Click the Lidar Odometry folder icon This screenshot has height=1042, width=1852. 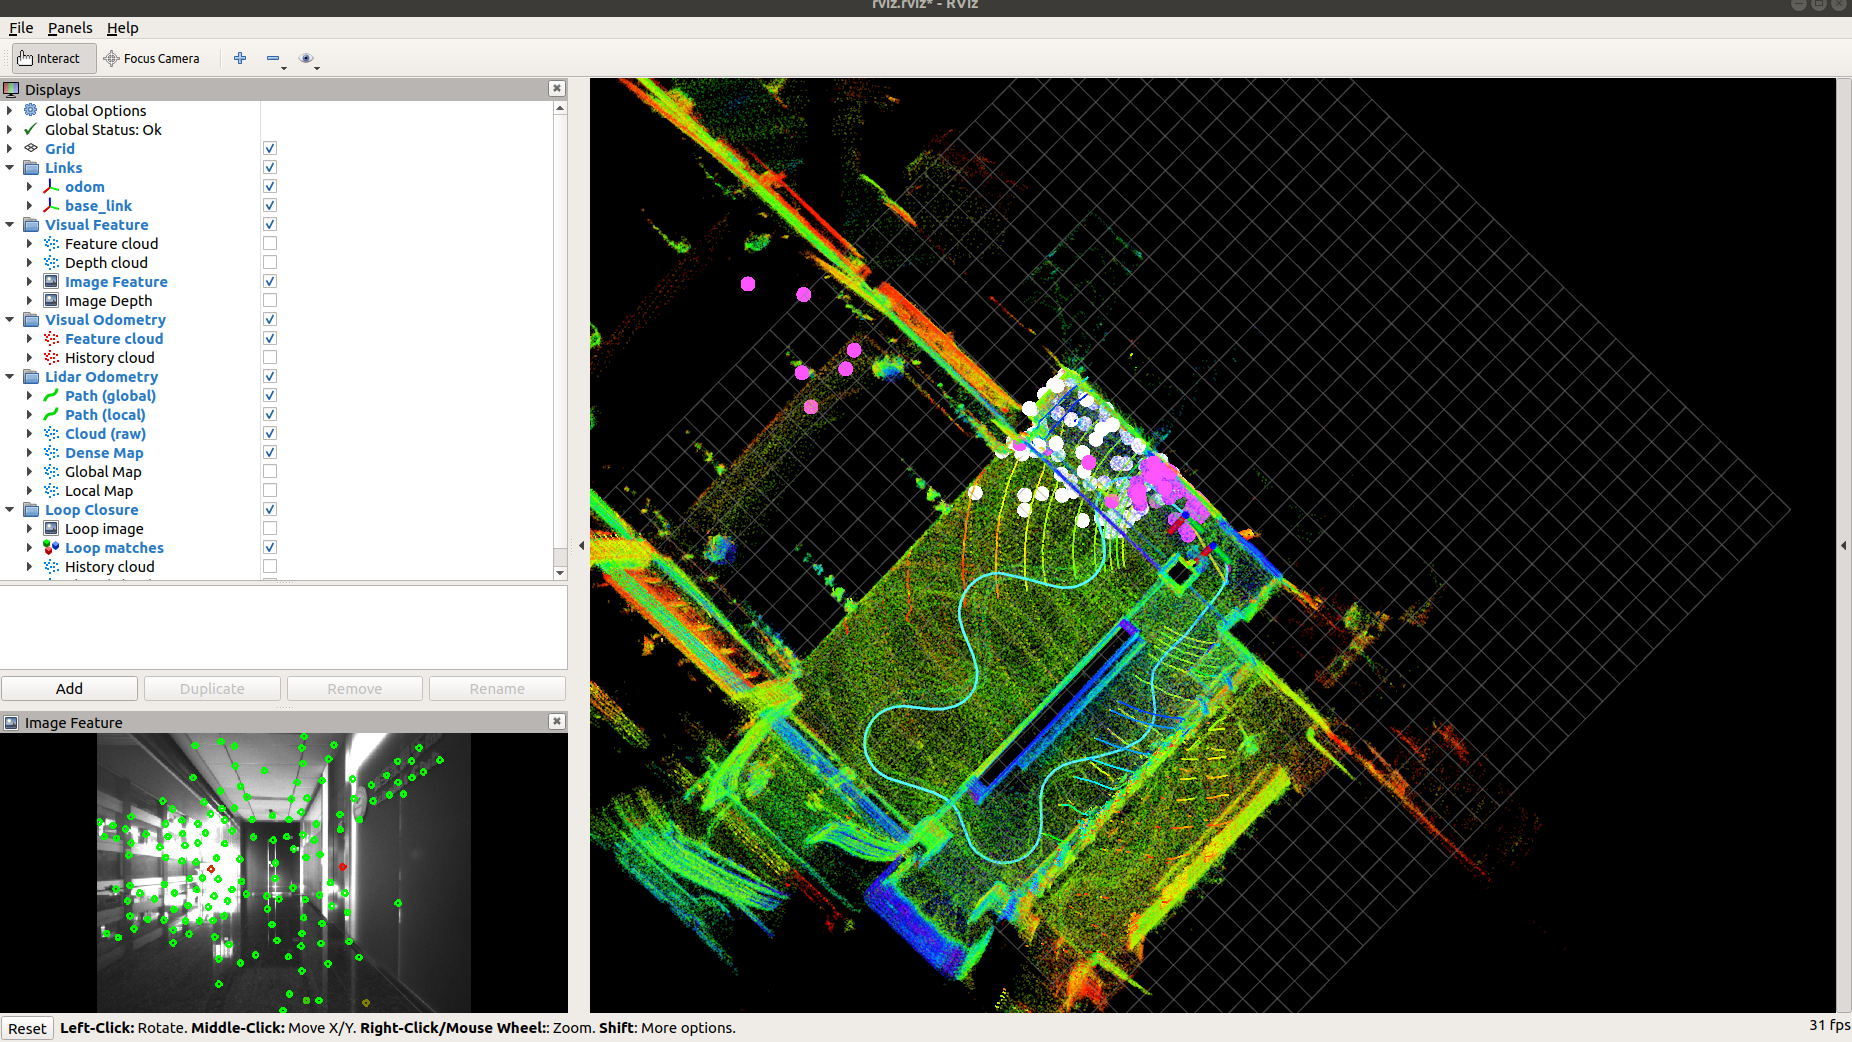31,376
